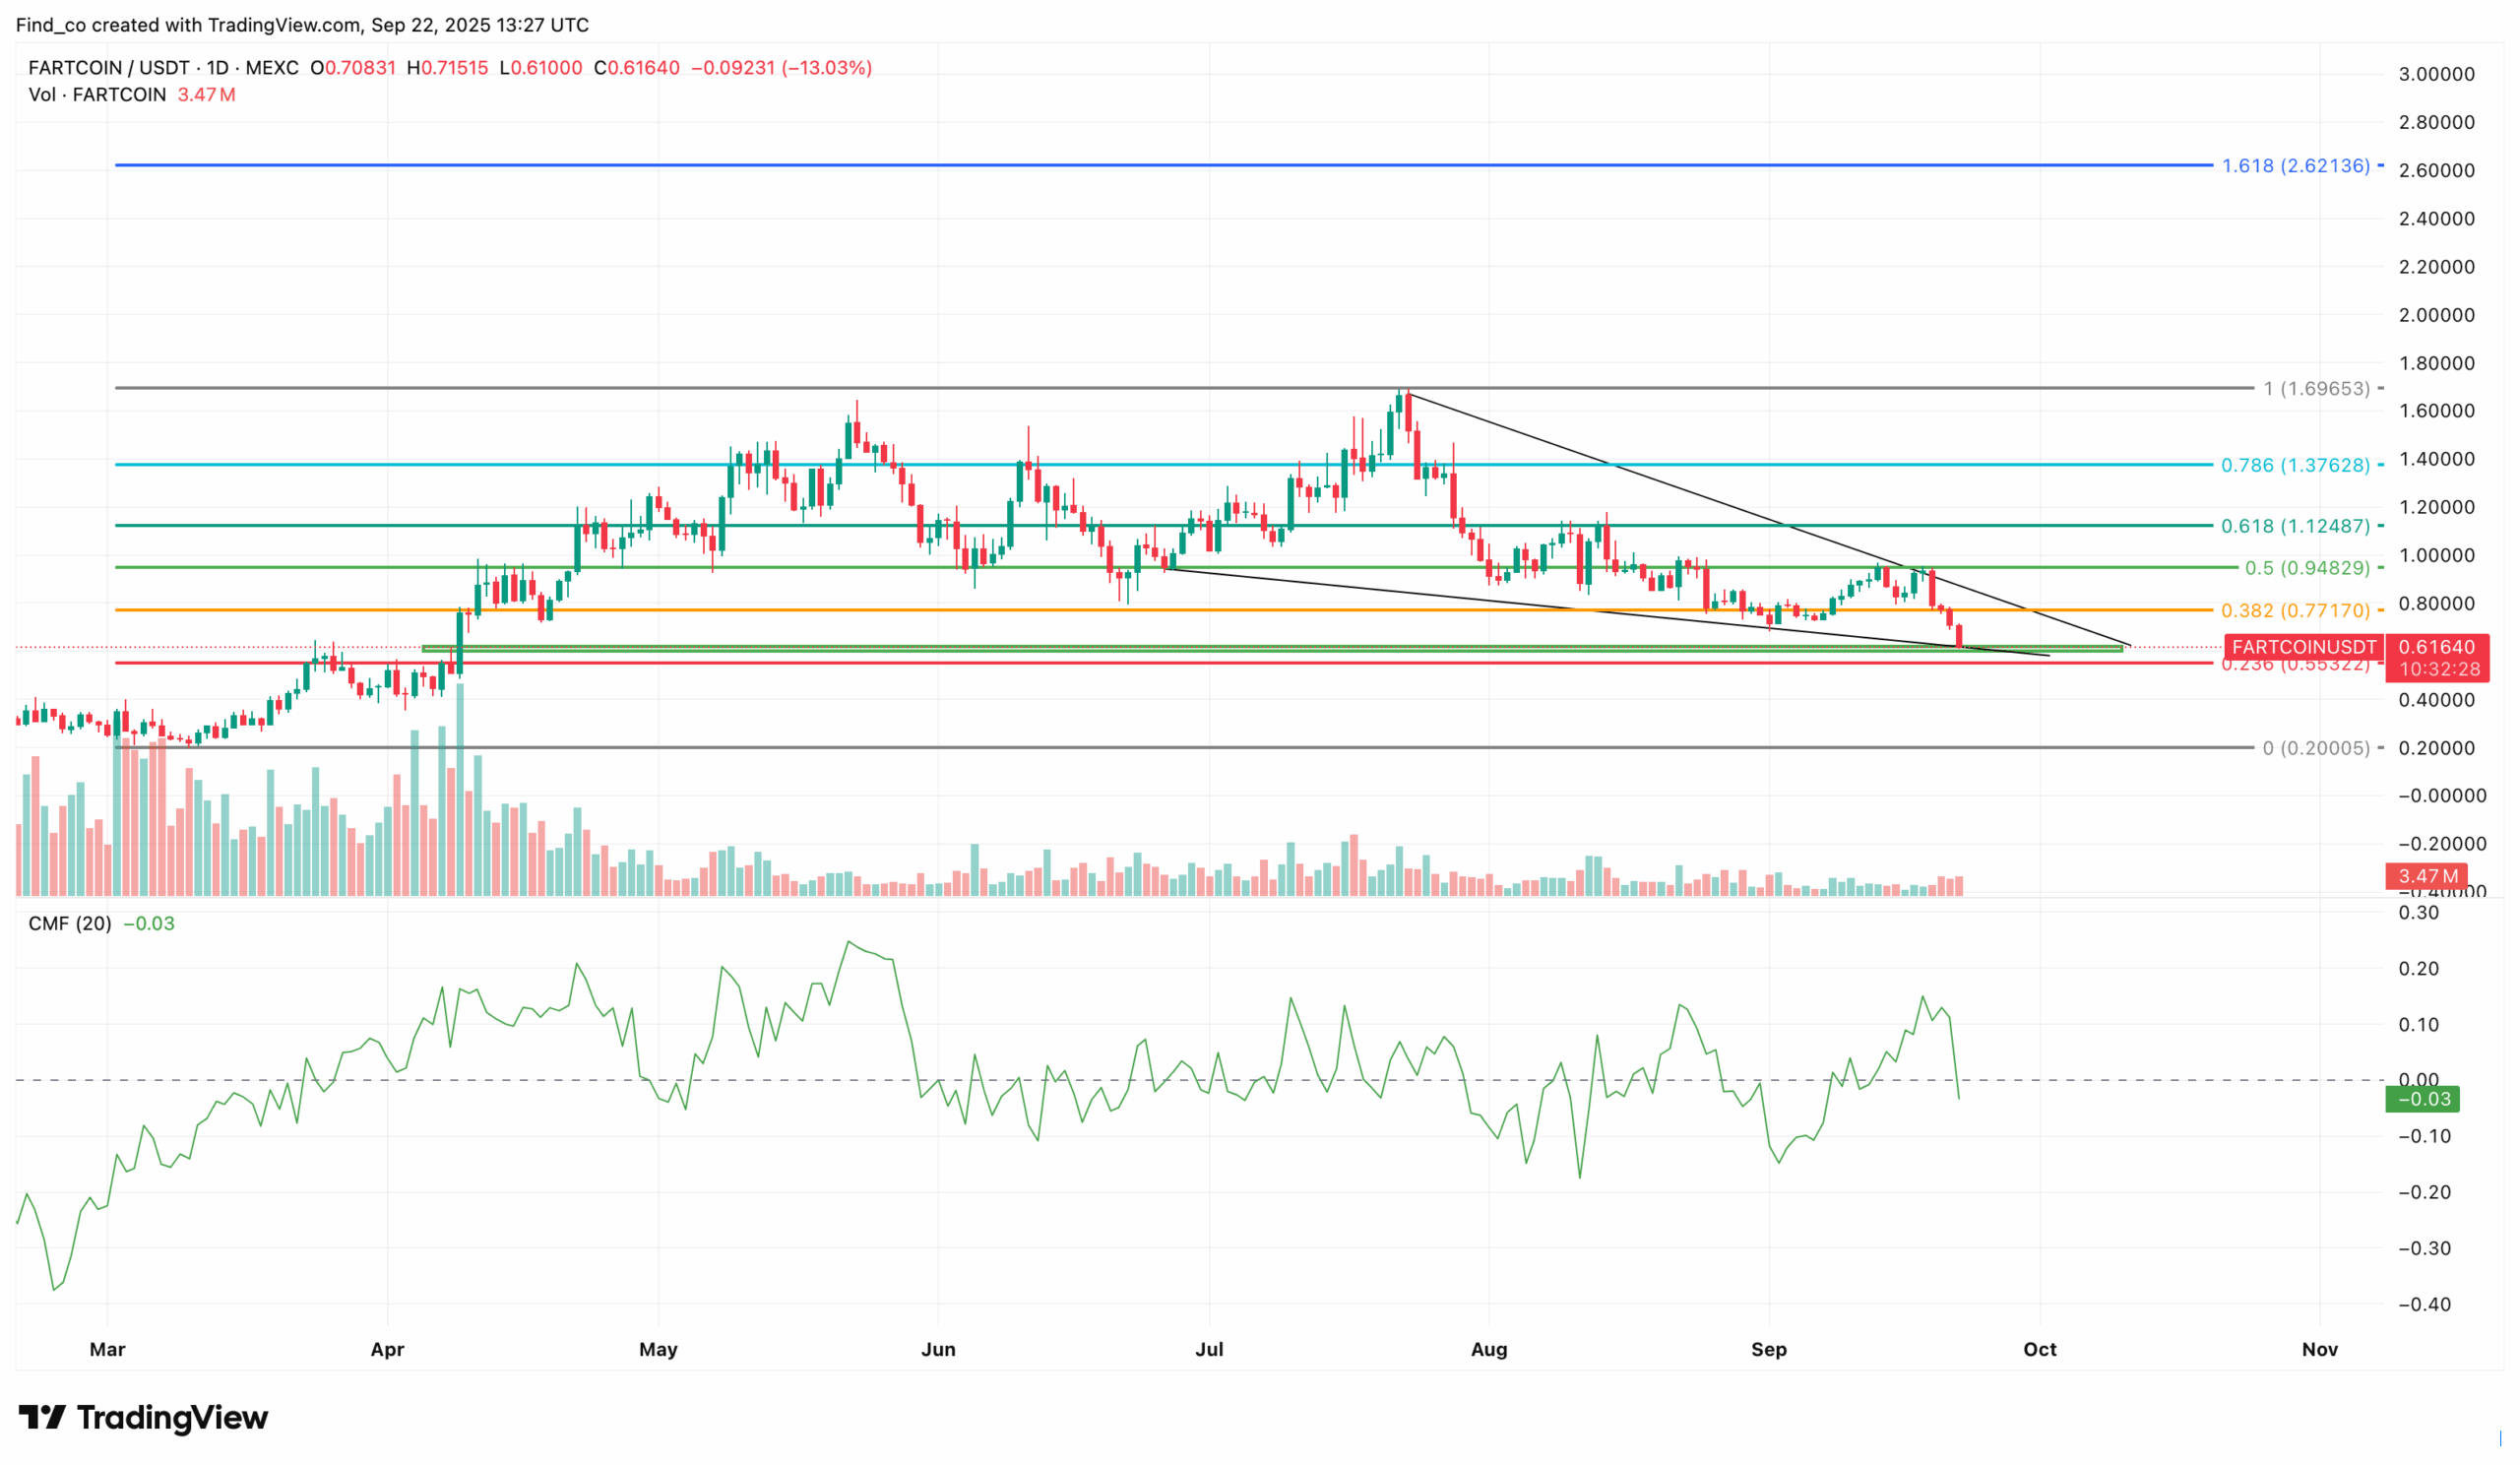Screen dimensions: 2520x1465
Task: Select the 0.618 (1.12487) Fib level label
Action: [2295, 526]
